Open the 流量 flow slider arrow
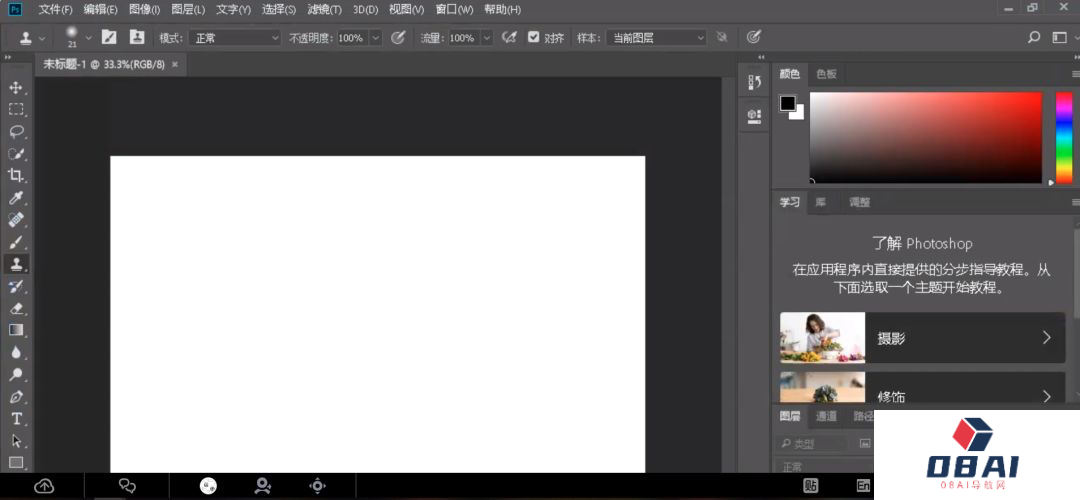Screen dimensions: 1080x500 pyautogui.click(x=487, y=38)
